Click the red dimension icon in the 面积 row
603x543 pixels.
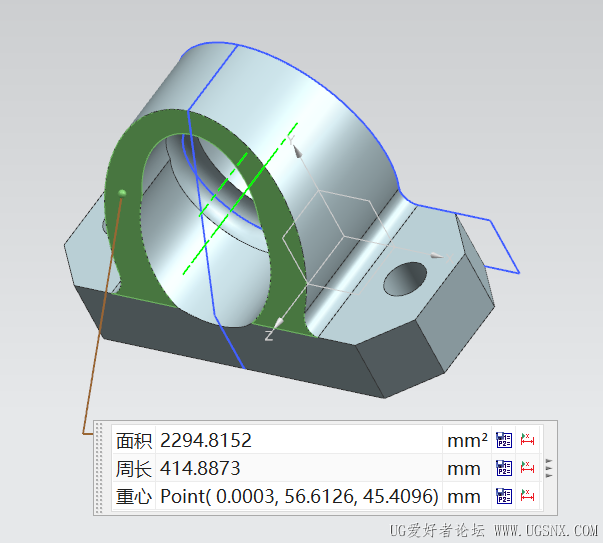(527, 440)
